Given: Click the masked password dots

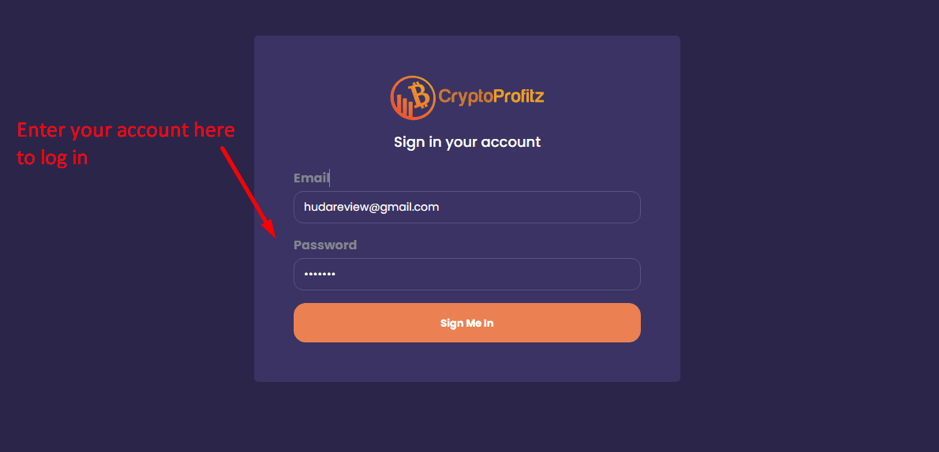Looking at the screenshot, I should 320,274.
